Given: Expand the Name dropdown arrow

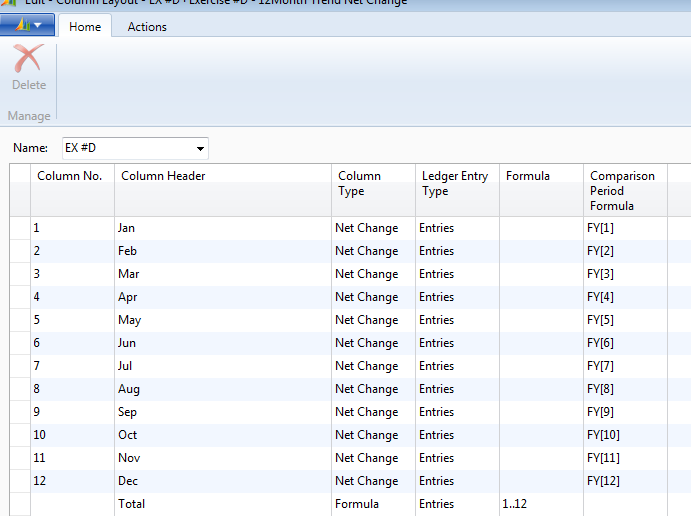Looking at the screenshot, I should [x=201, y=149].
